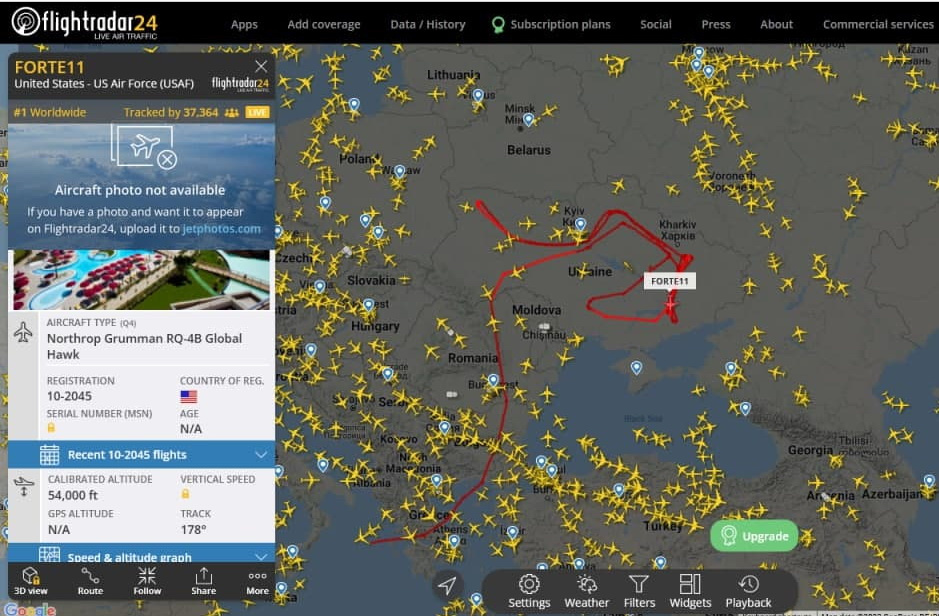Open the Filters panel
The height and width of the screenshot is (616, 939).
pyautogui.click(x=639, y=591)
